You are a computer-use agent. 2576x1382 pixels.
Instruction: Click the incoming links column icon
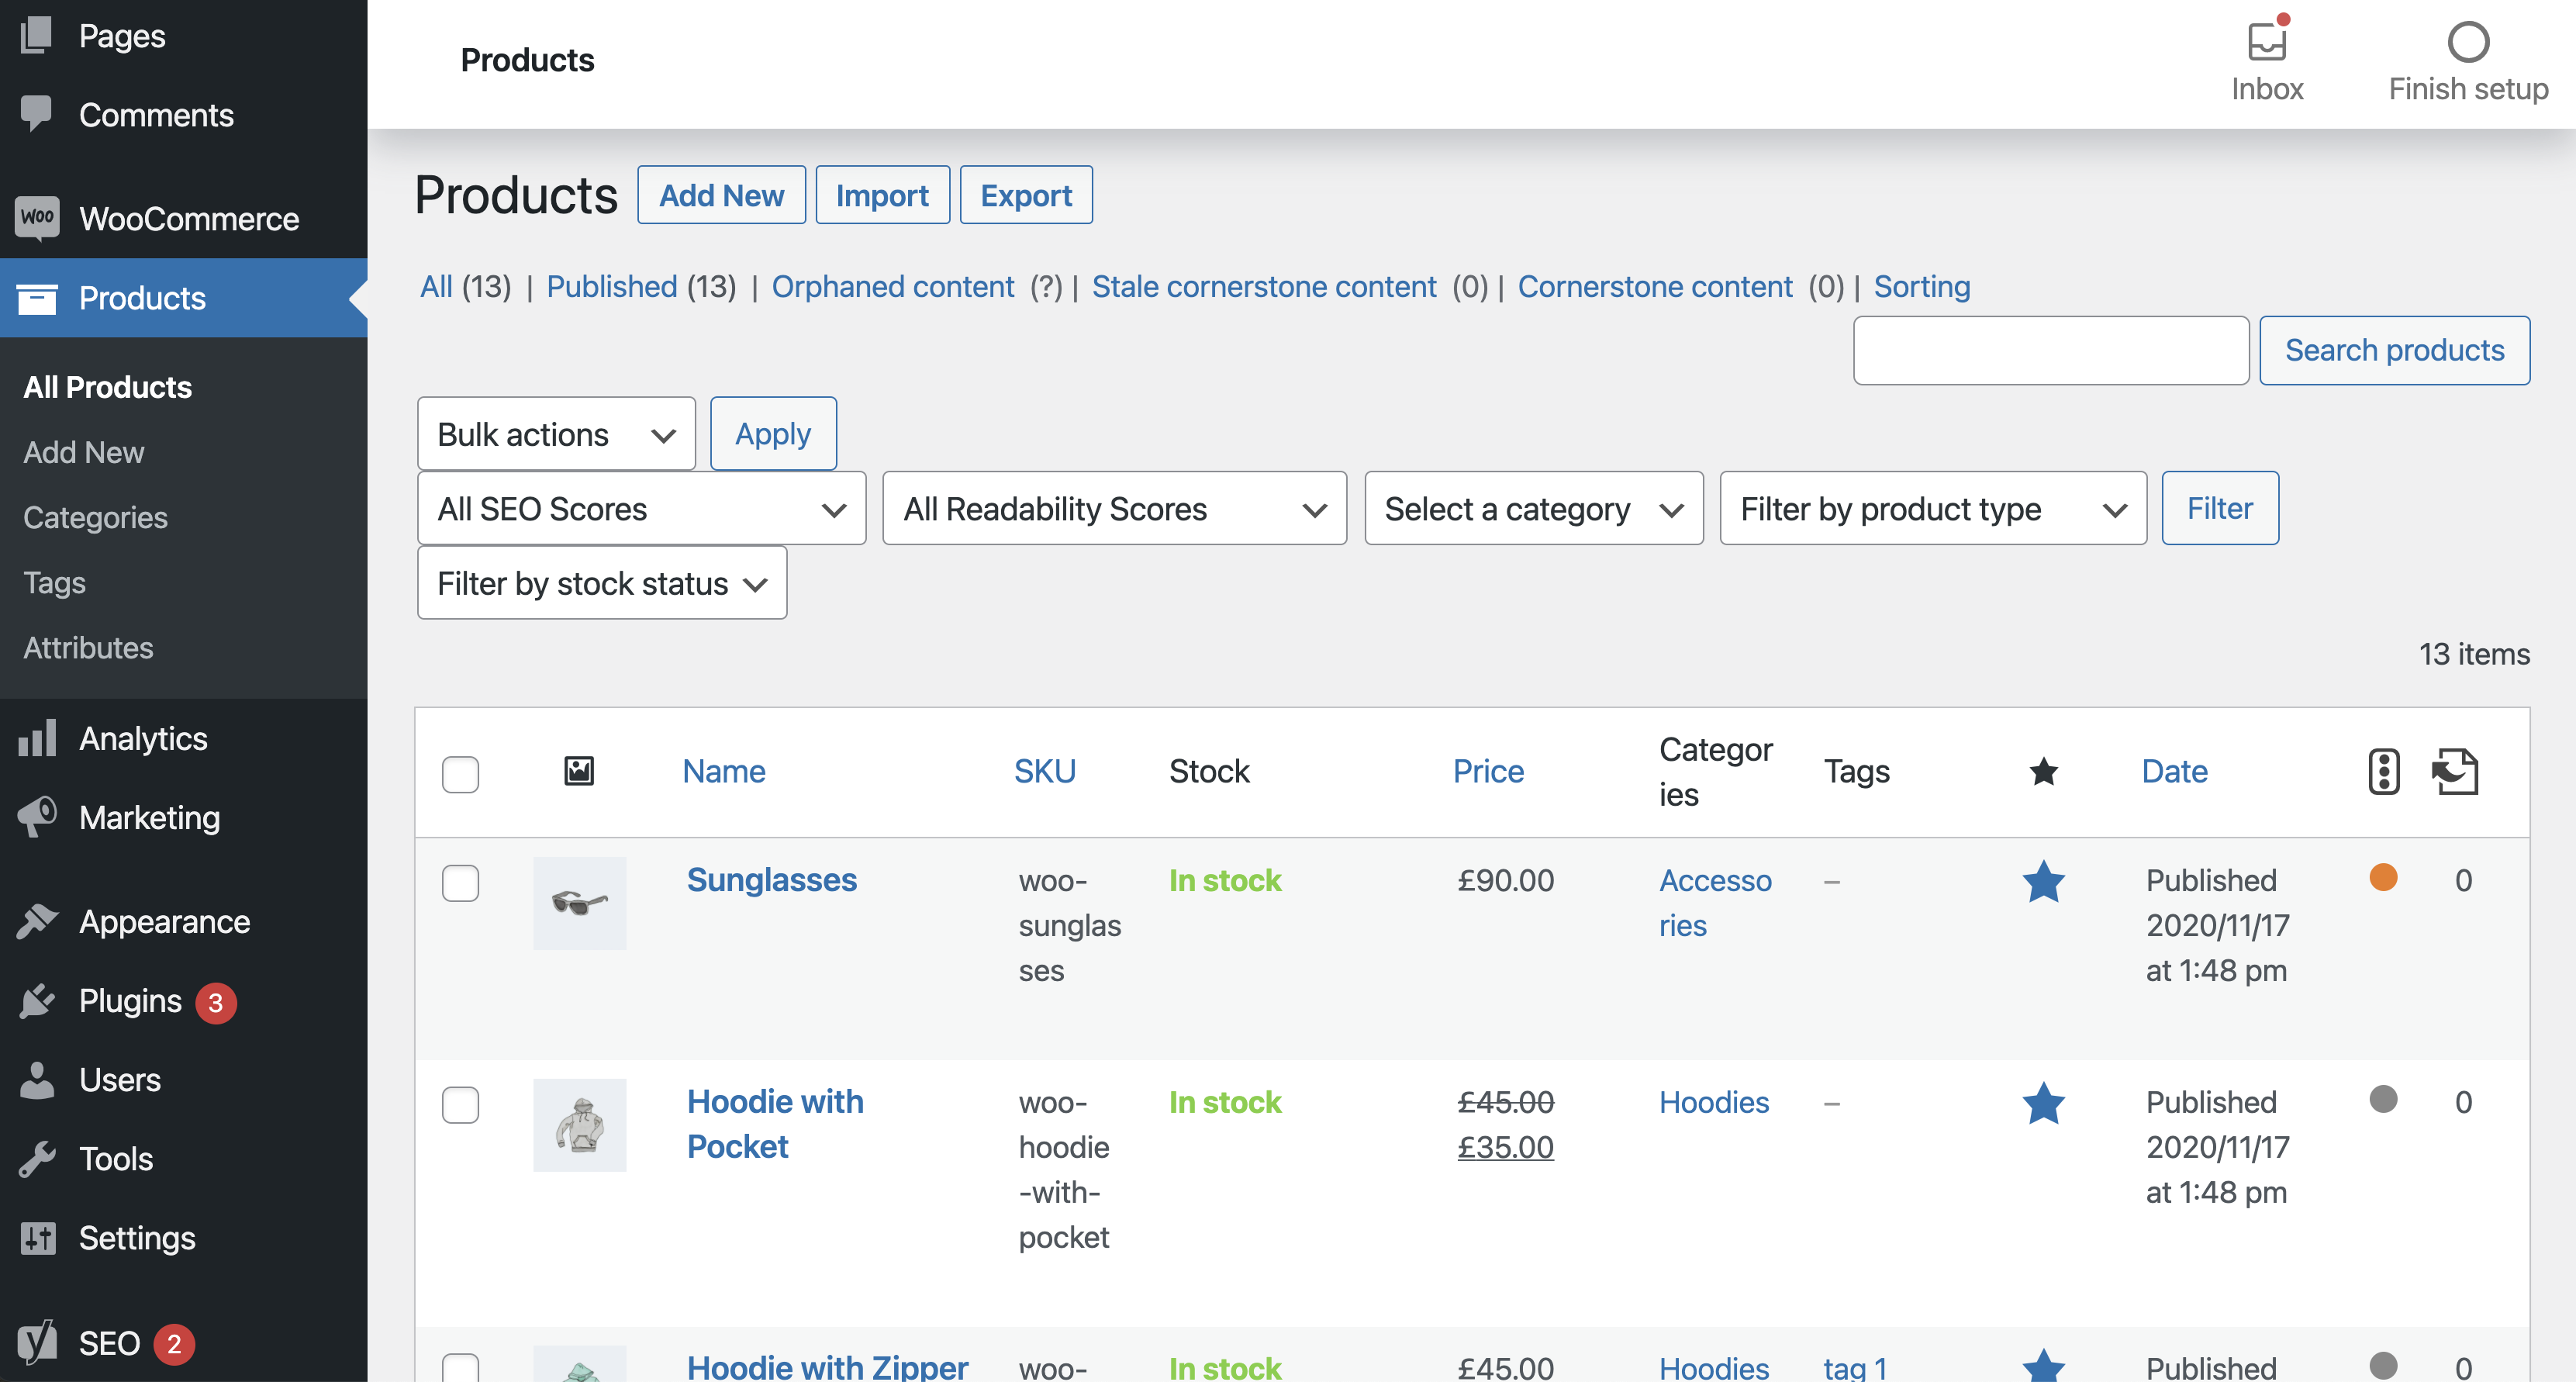point(2455,772)
